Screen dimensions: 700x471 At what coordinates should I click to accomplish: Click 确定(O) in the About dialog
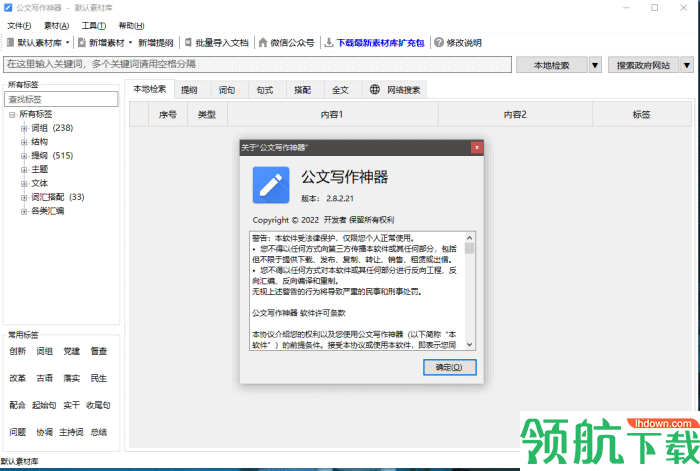click(x=450, y=367)
